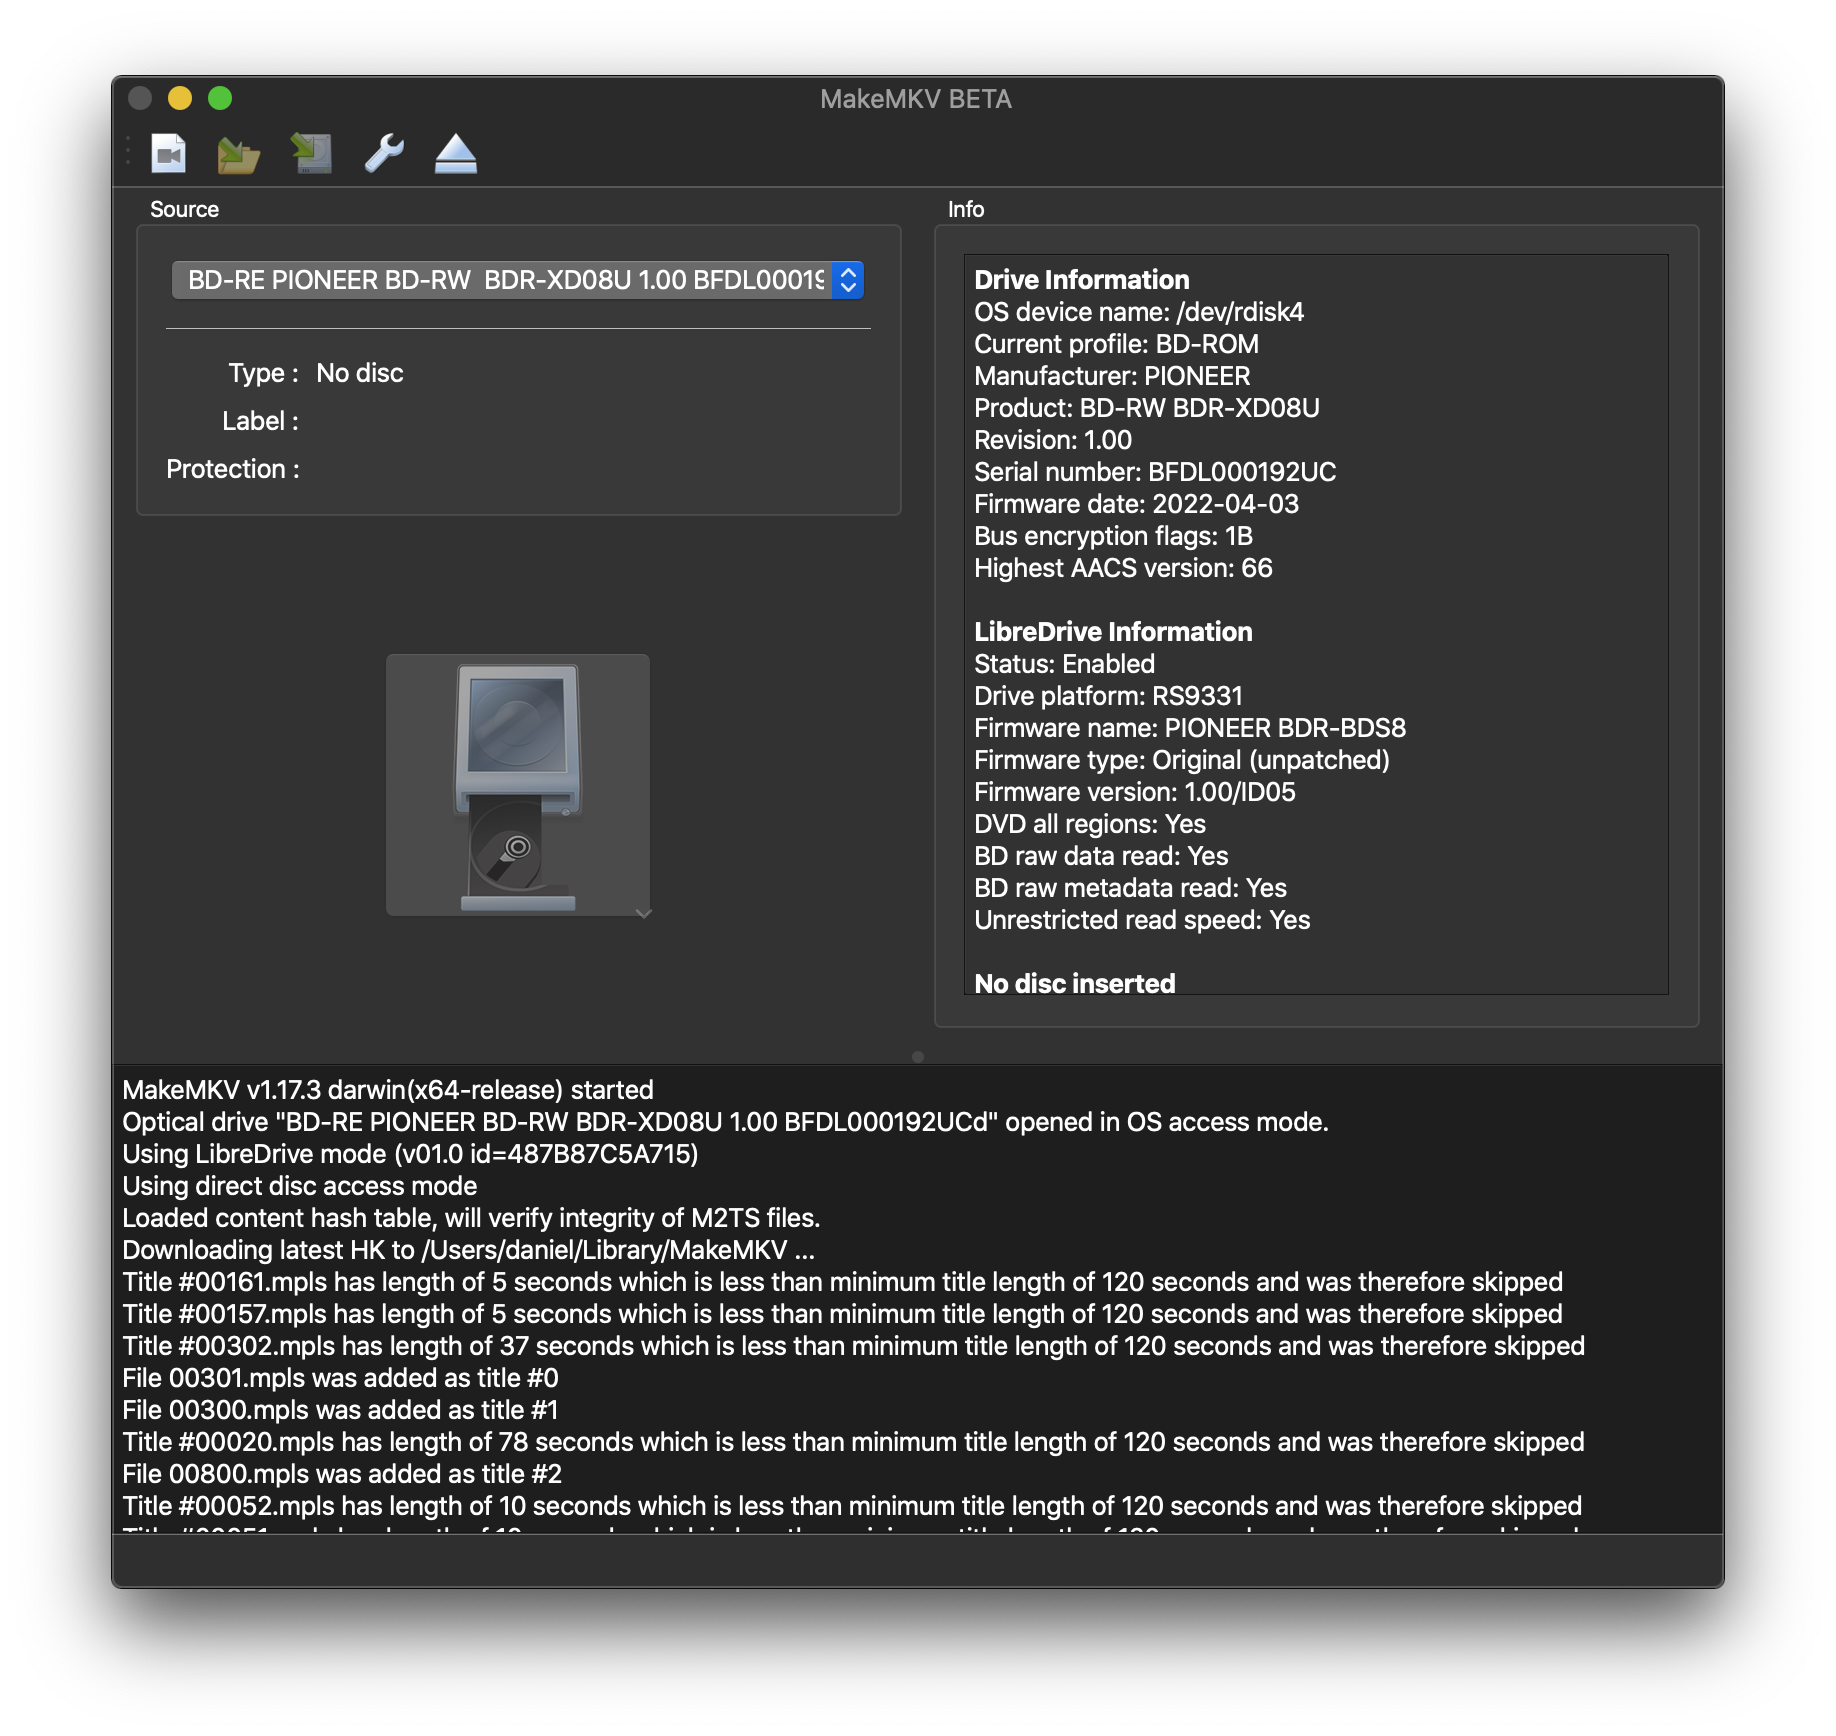Select 'Firmware type: Original (unpatched)' line

(1182, 760)
